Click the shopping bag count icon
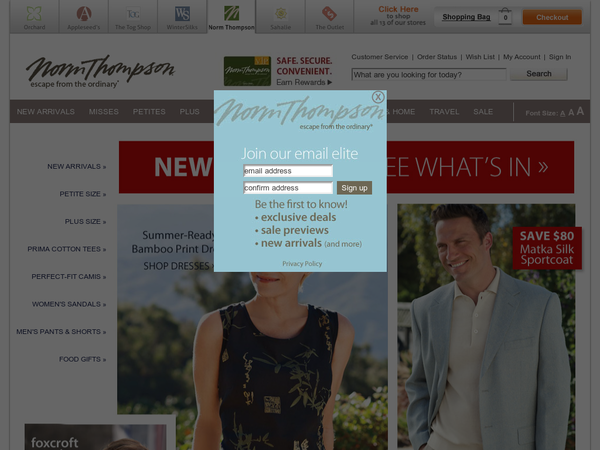 (505, 16)
